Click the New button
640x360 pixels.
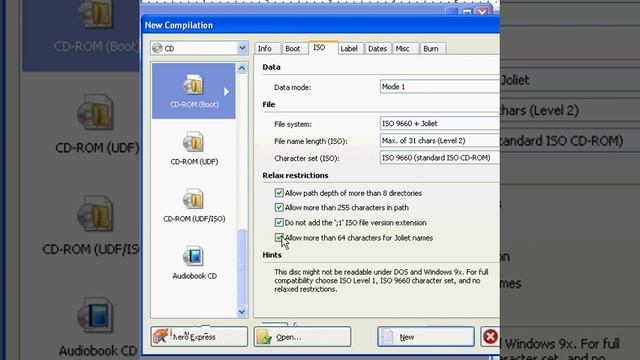[x=426, y=337]
